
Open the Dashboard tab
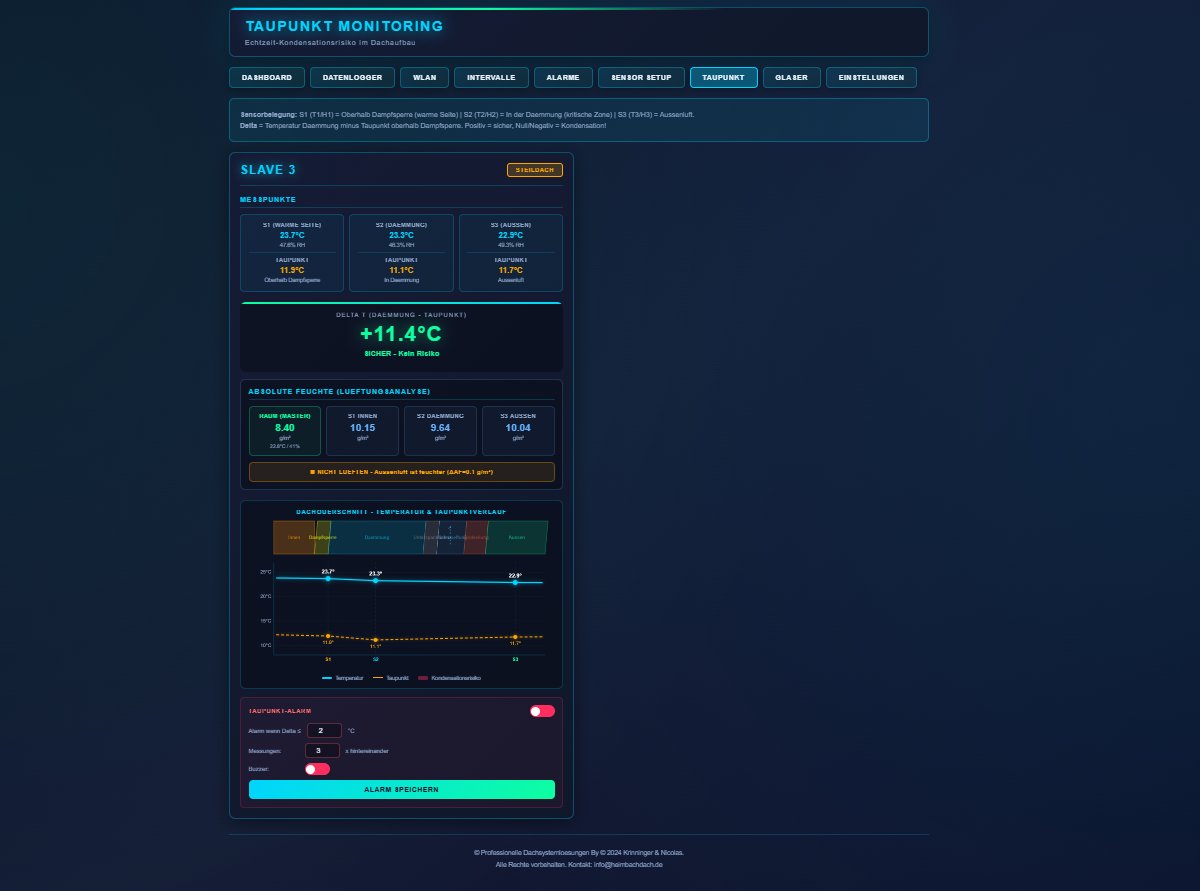(266, 78)
